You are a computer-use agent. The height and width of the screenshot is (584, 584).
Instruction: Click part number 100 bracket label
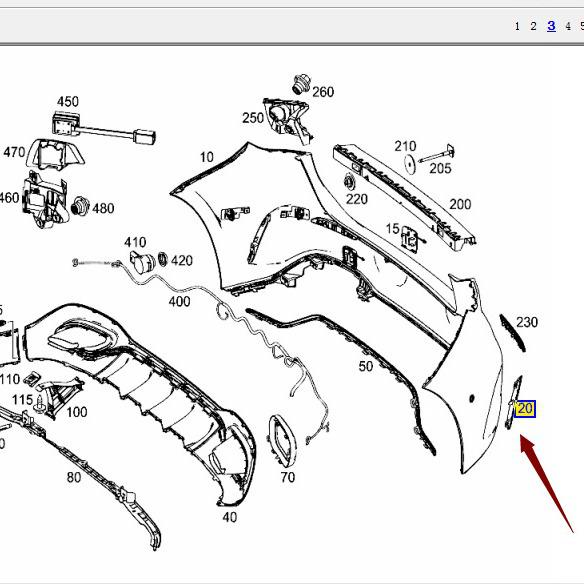point(77,412)
